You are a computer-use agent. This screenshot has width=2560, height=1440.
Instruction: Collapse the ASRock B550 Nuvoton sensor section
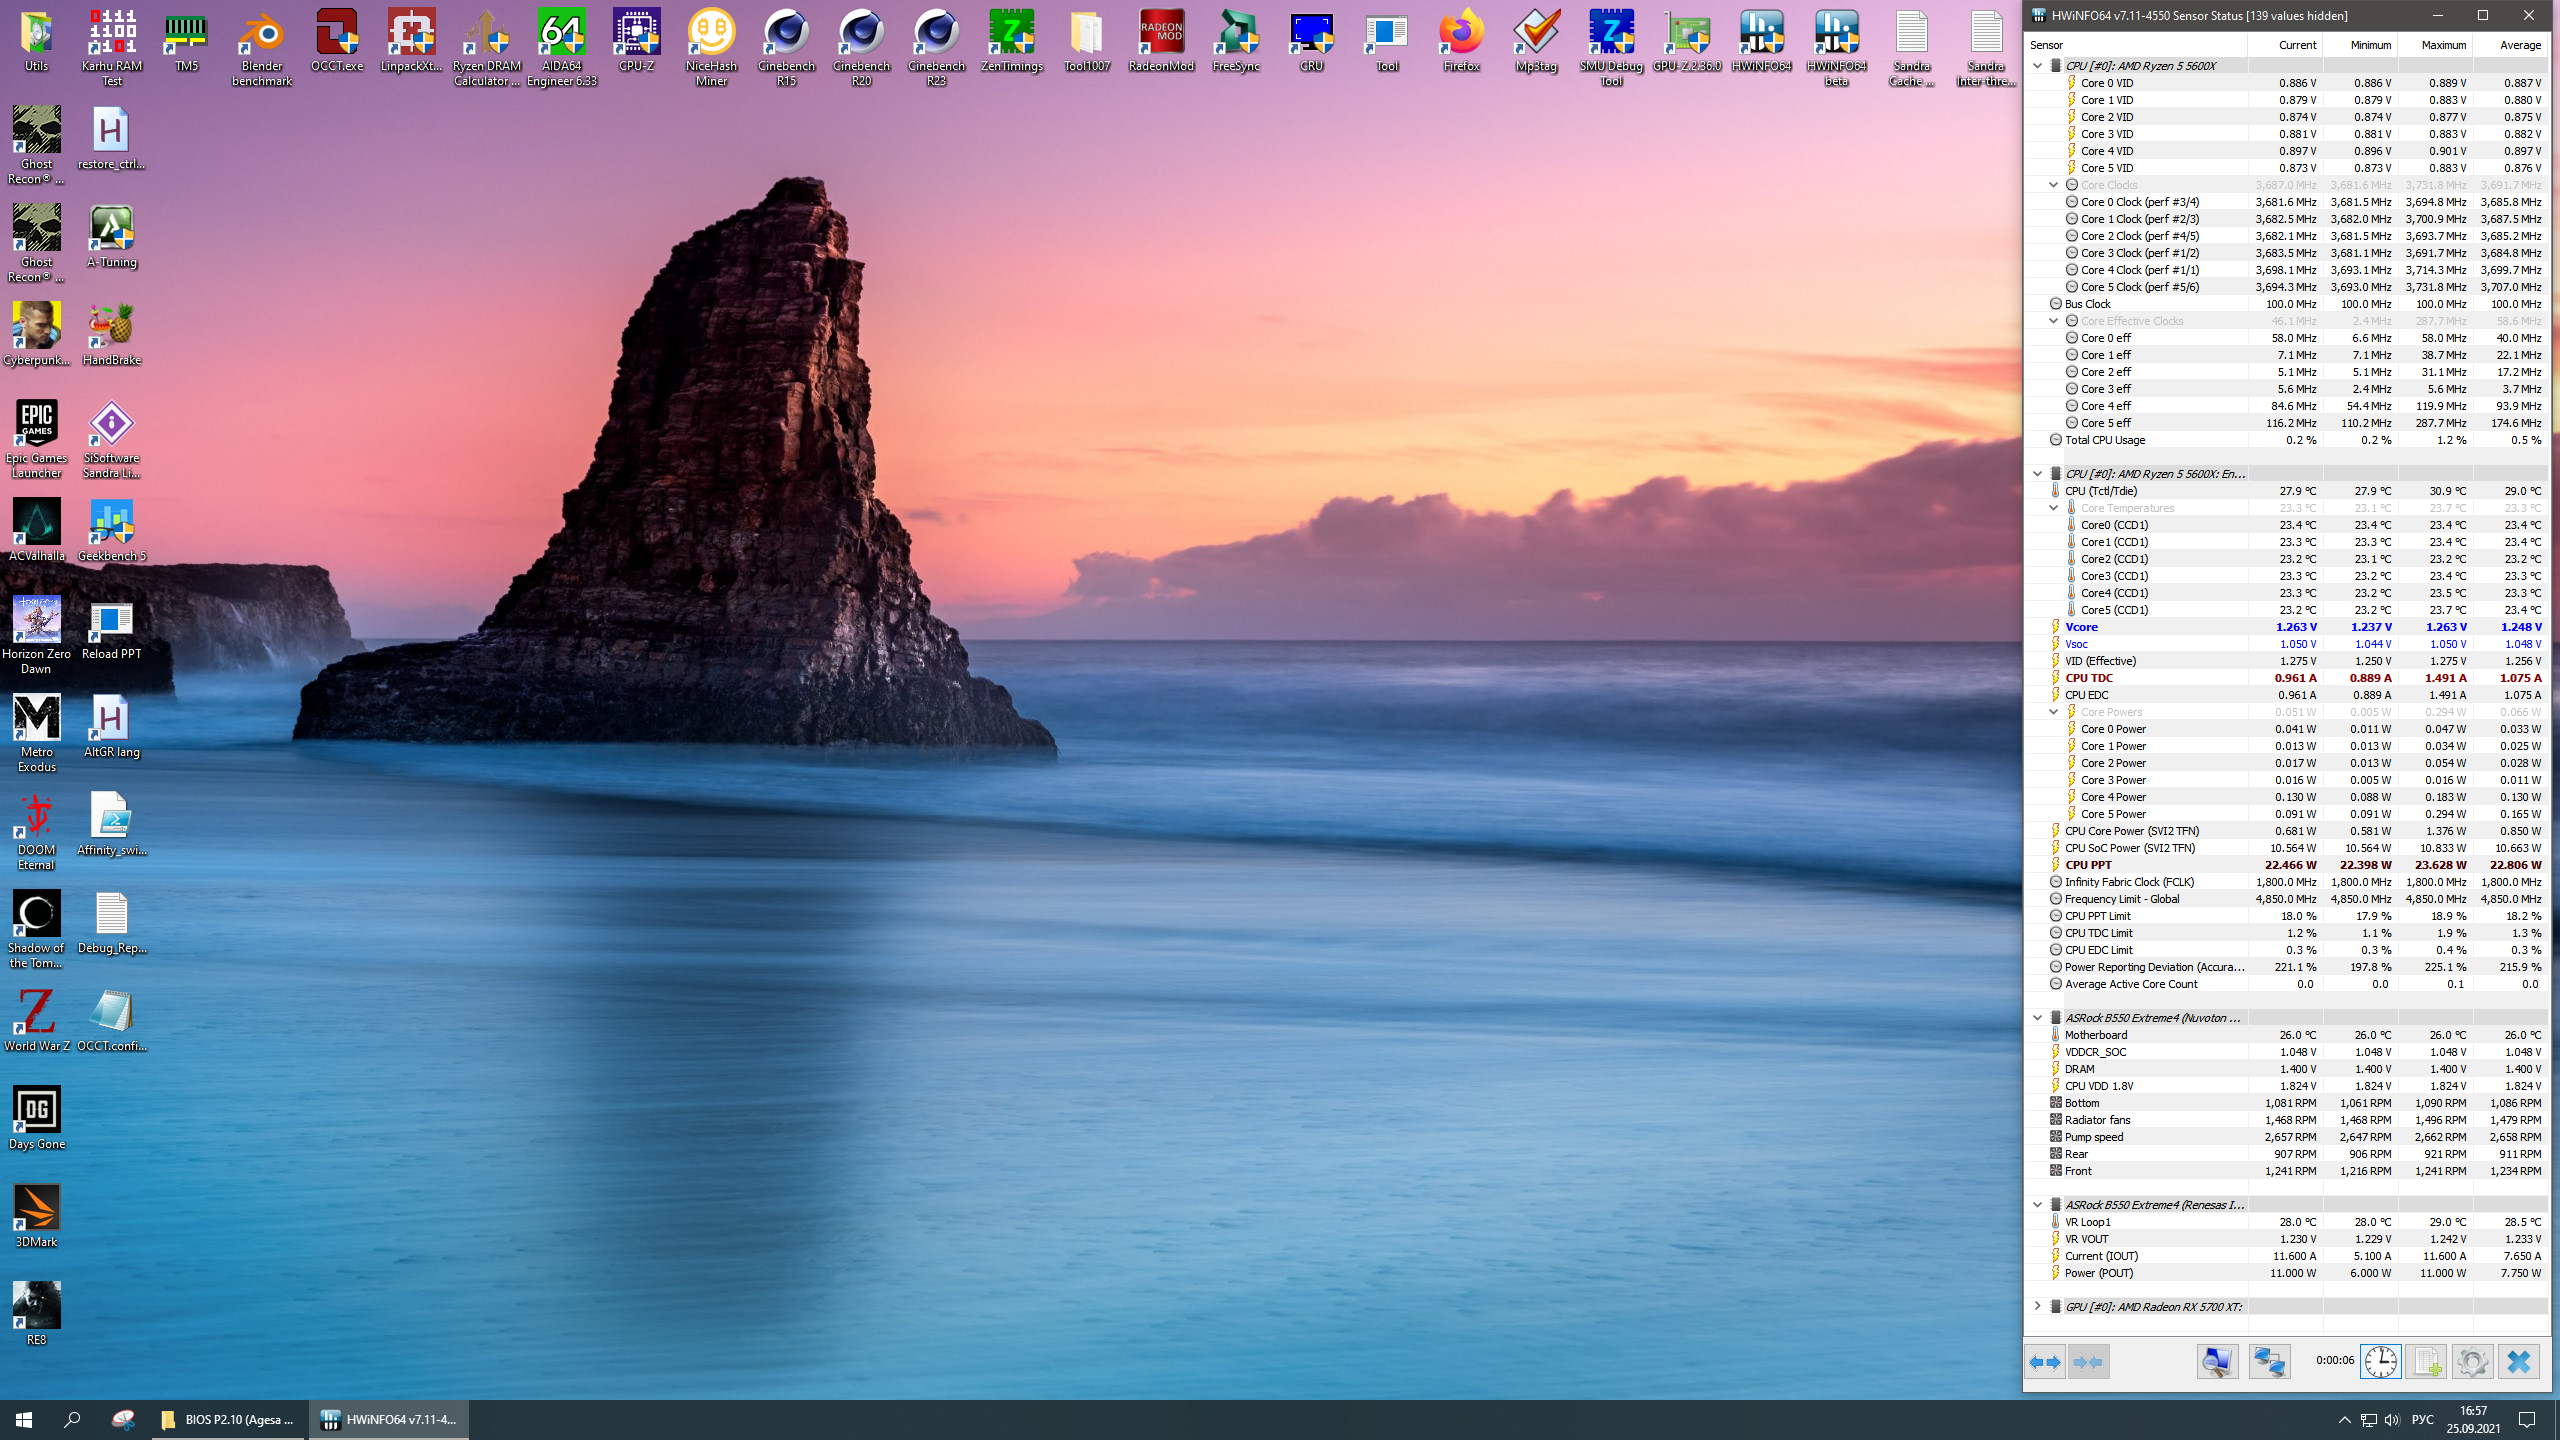tap(2037, 1017)
